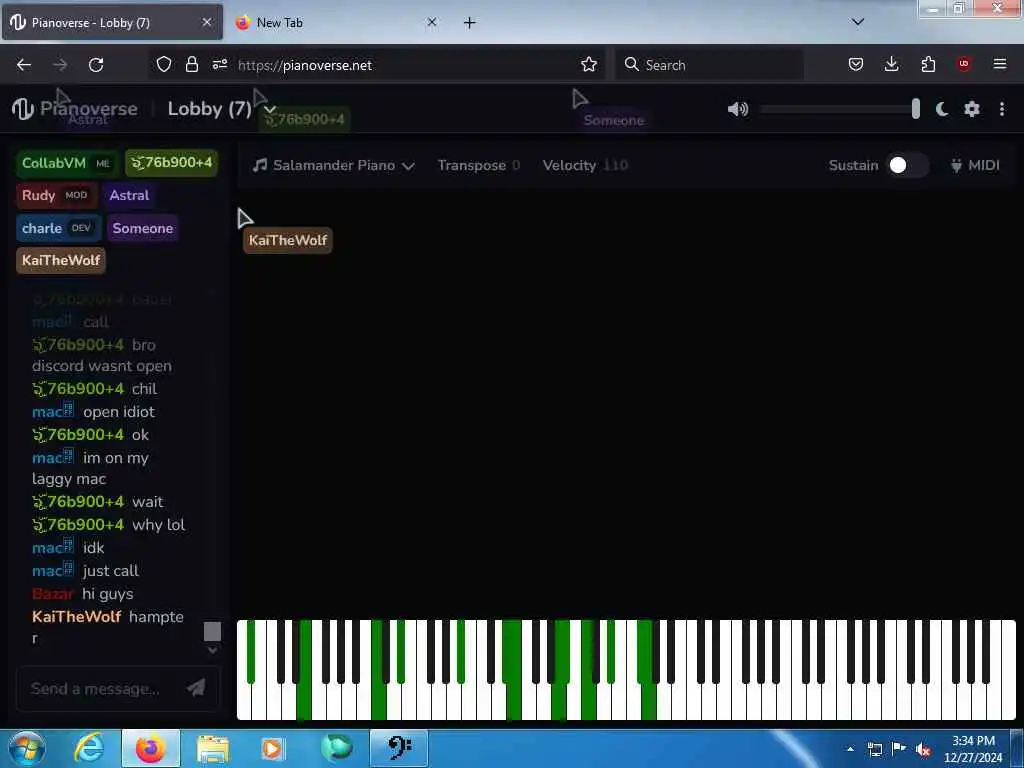Image resolution: width=1024 pixels, height=768 pixels.
Task: Open the vertical three-dot menu
Action: tap(1002, 109)
